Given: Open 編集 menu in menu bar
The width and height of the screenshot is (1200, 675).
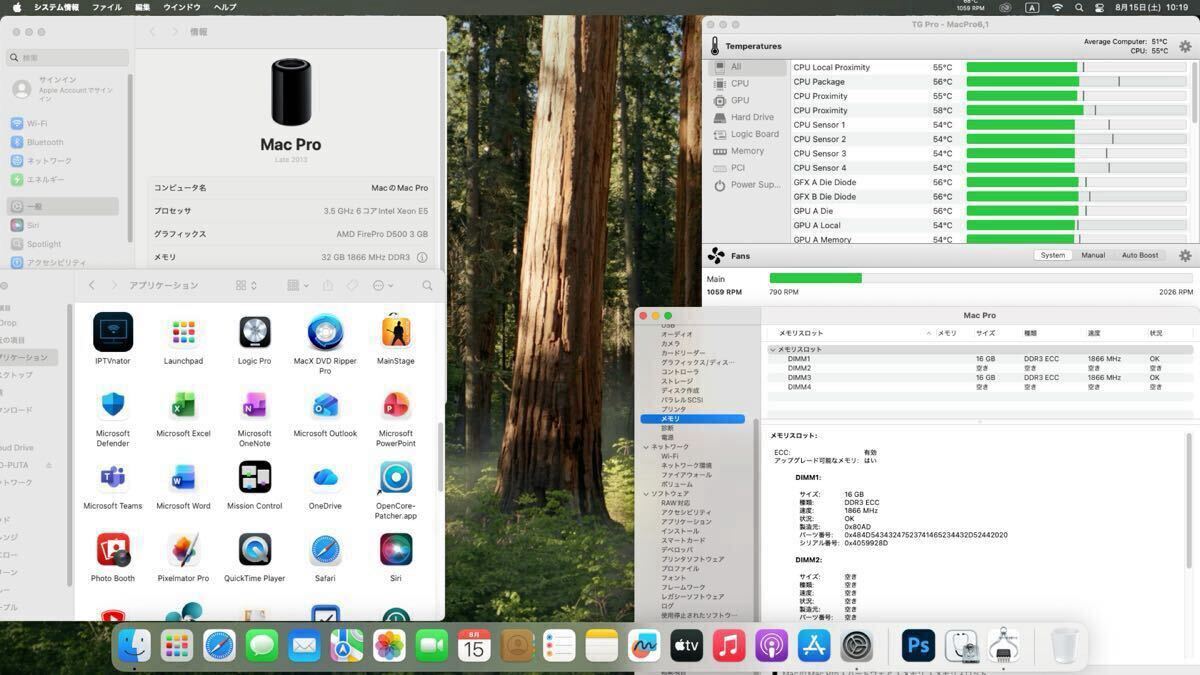Looking at the screenshot, I should coord(143,7).
